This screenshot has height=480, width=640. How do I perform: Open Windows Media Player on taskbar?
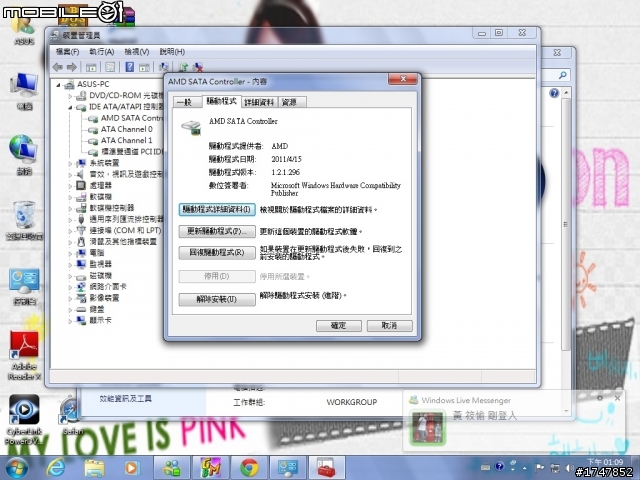pyautogui.click(x=131, y=468)
